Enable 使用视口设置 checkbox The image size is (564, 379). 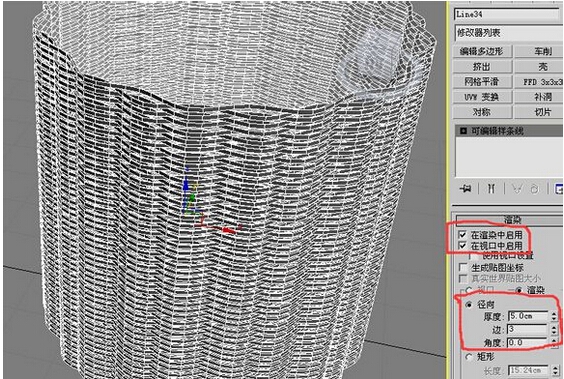(474, 256)
